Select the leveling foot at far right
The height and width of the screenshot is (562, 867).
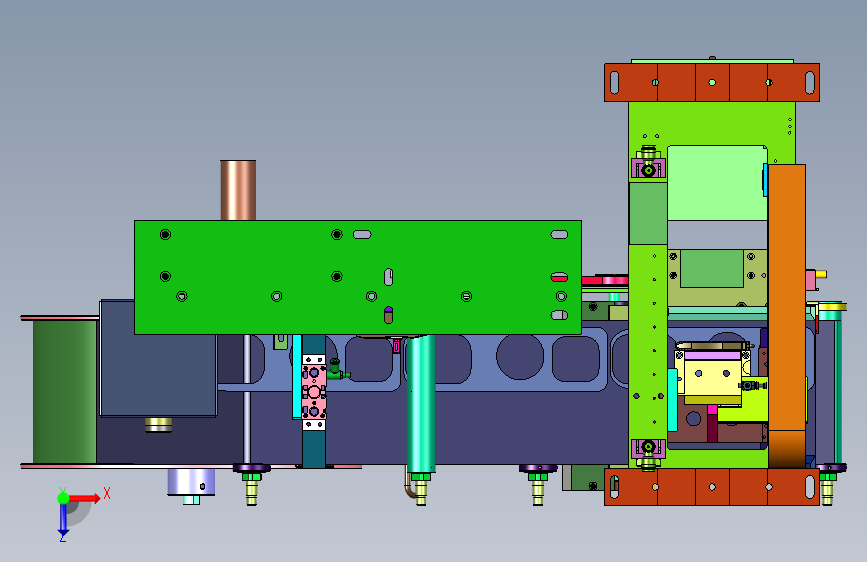(827, 485)
